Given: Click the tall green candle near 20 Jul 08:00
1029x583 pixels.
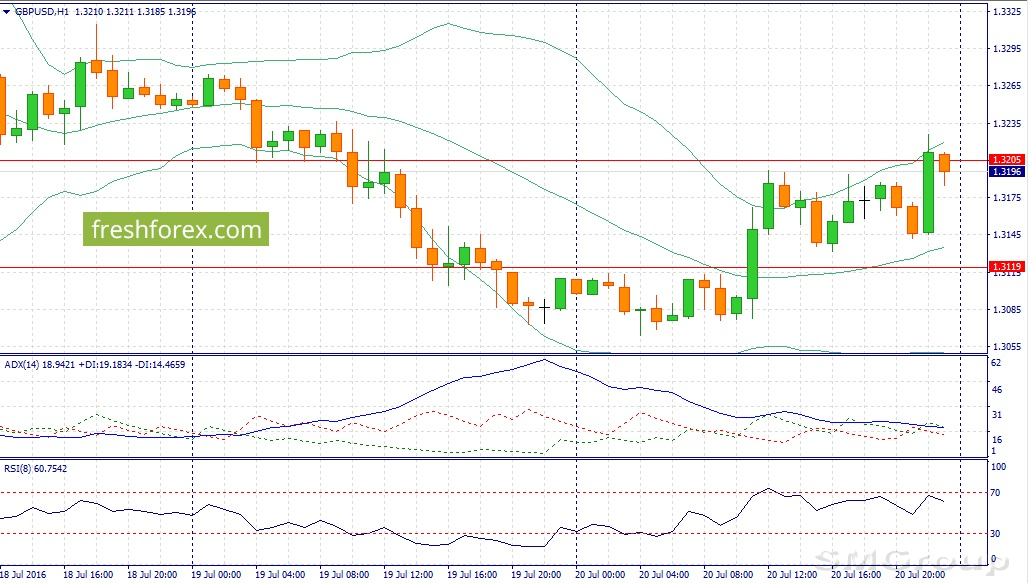Looking at the screenshot, I should point(752,264).
